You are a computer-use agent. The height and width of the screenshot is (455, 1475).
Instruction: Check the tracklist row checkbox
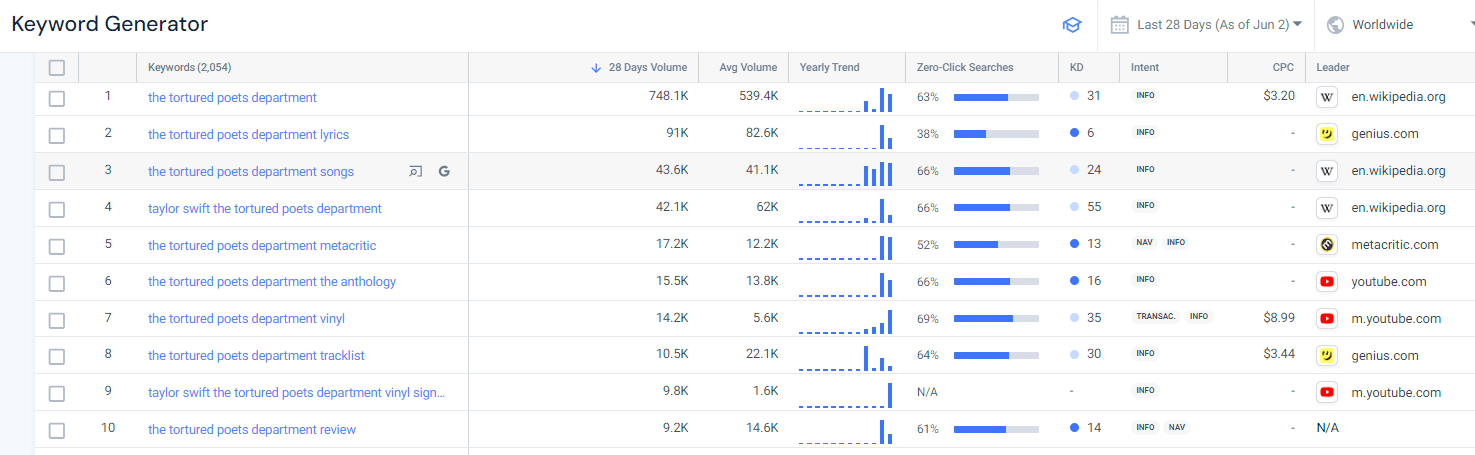pyautogui.click(x=57, y=357)
